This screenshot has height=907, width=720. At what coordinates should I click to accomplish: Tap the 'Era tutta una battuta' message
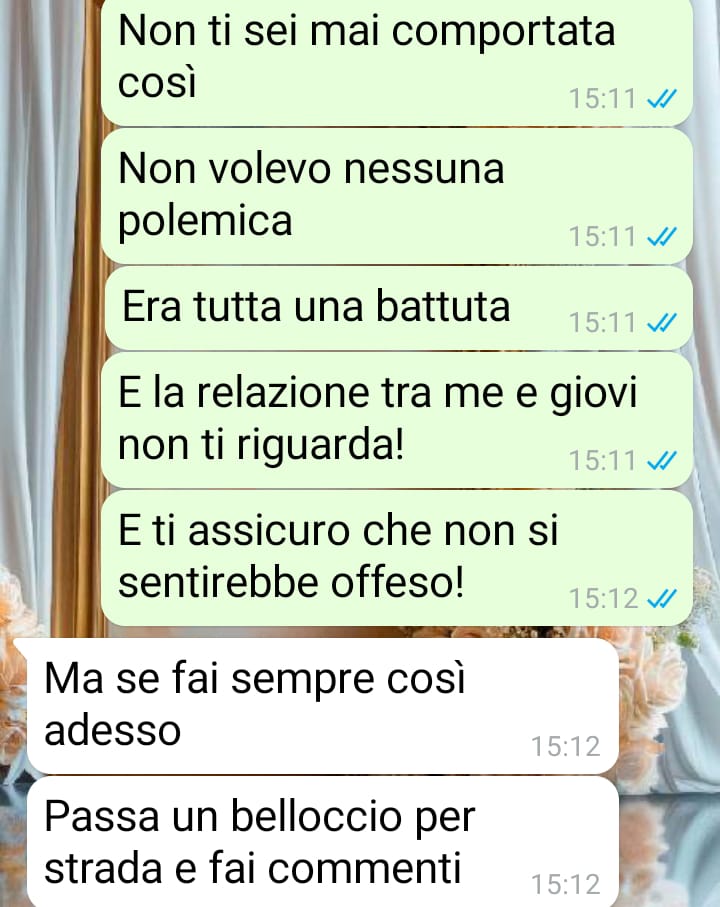point(399,308)
